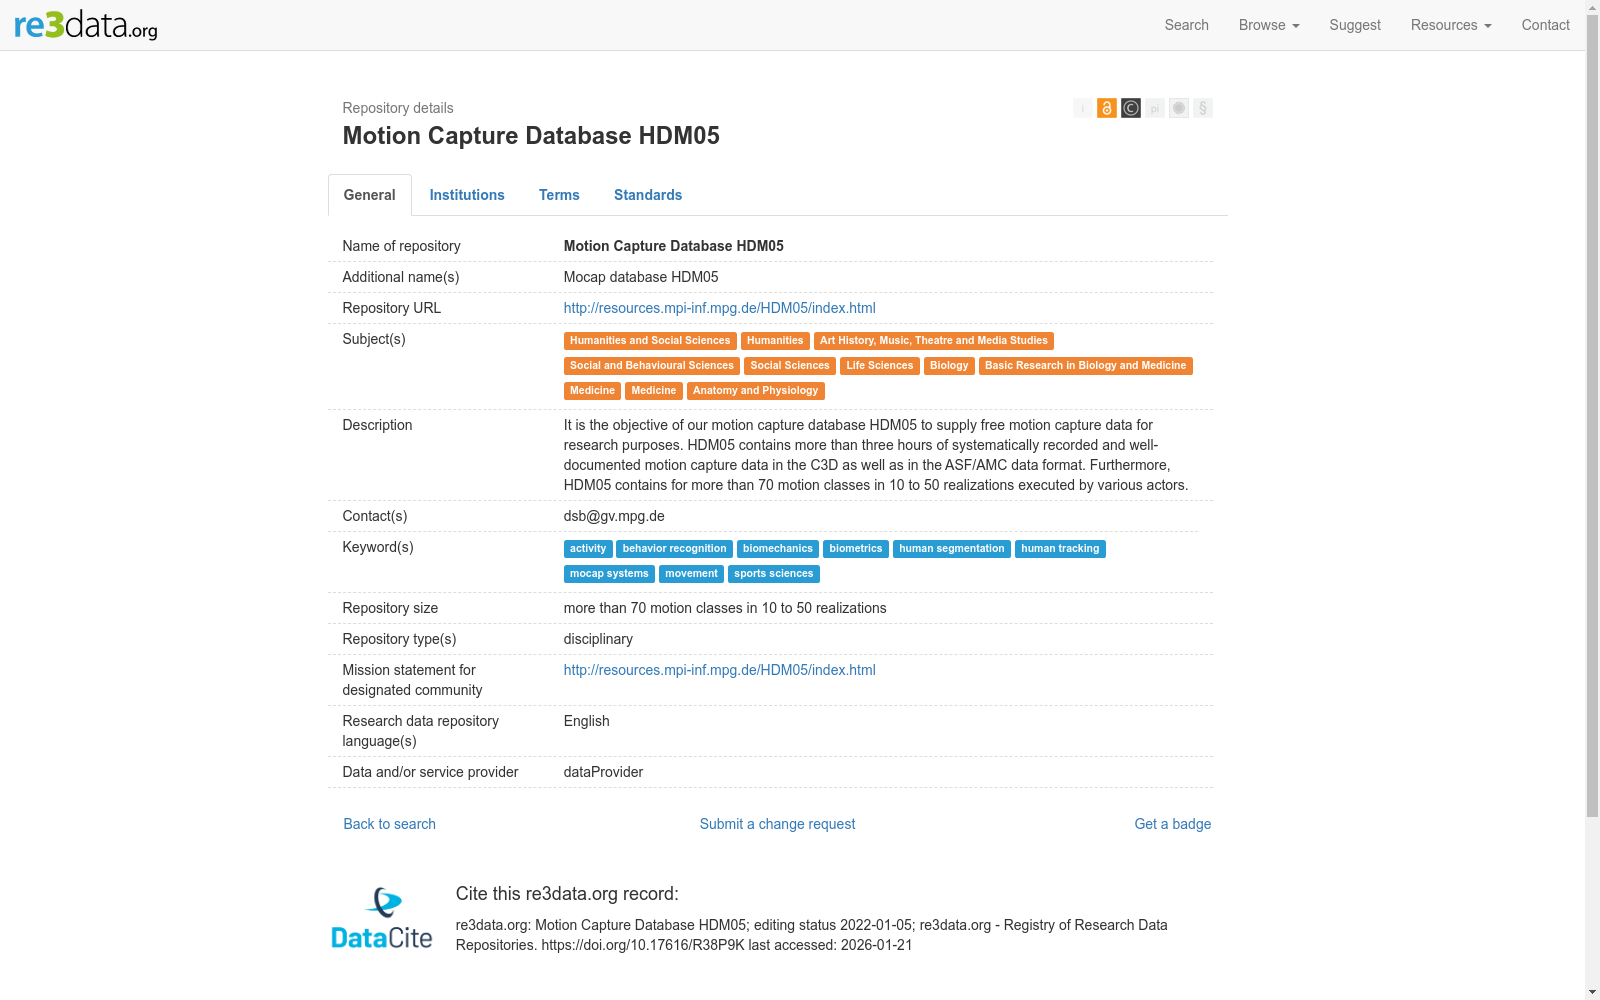Click the Back to search link
This screenshot has width=1600, height=1000.
[x=390, y=824]
